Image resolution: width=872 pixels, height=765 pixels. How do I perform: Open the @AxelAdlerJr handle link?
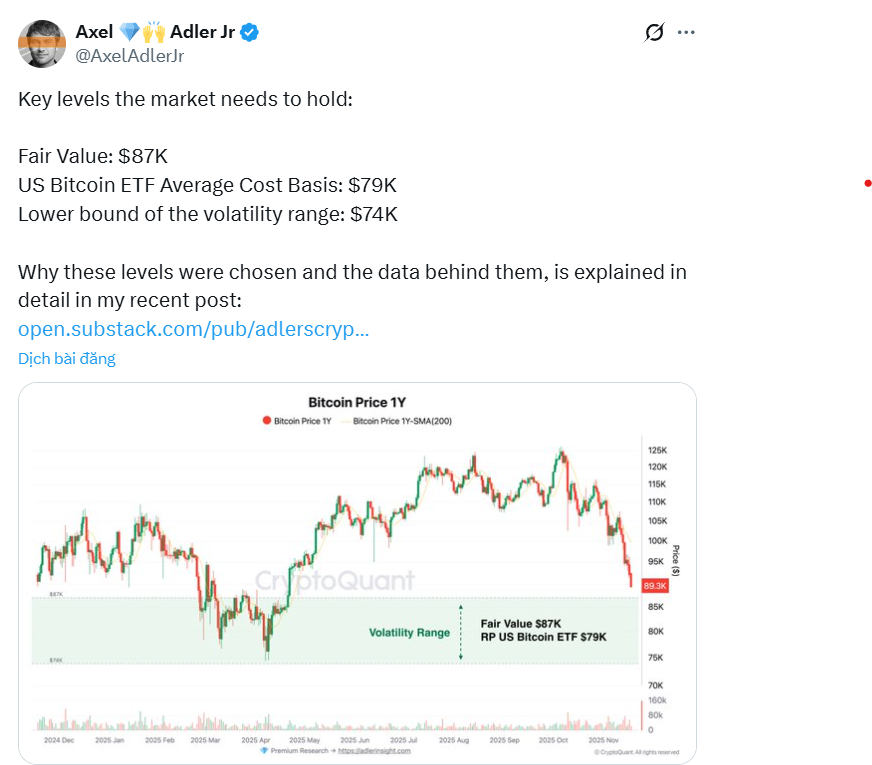[x=129, y=56]
